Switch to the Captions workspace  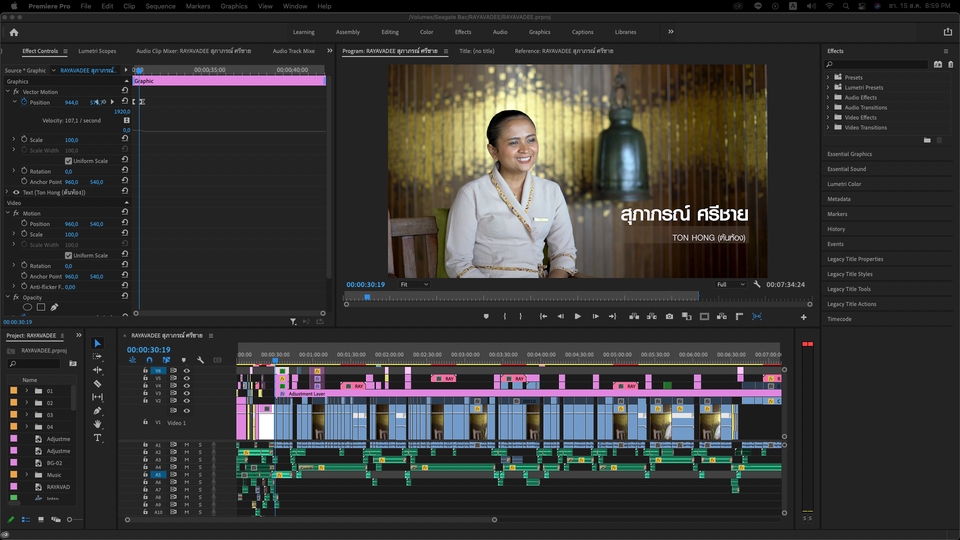582,32
